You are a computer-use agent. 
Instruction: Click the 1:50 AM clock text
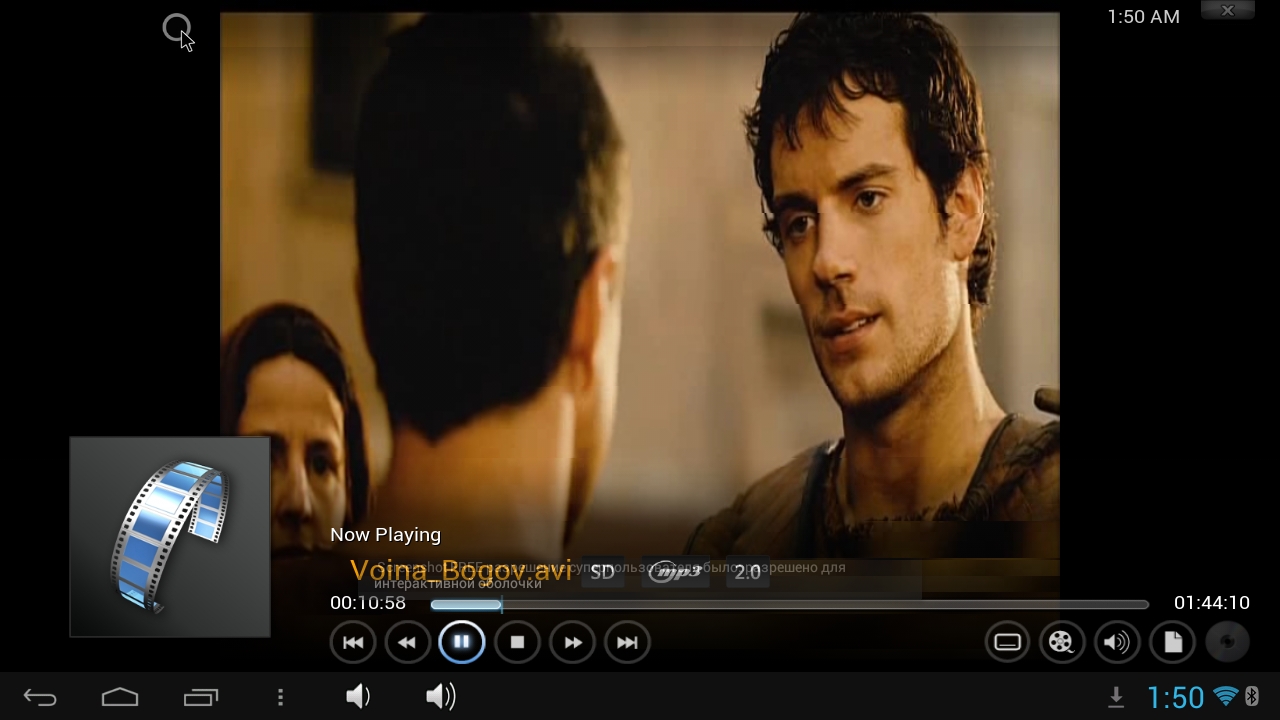(x=1144, y=17)
